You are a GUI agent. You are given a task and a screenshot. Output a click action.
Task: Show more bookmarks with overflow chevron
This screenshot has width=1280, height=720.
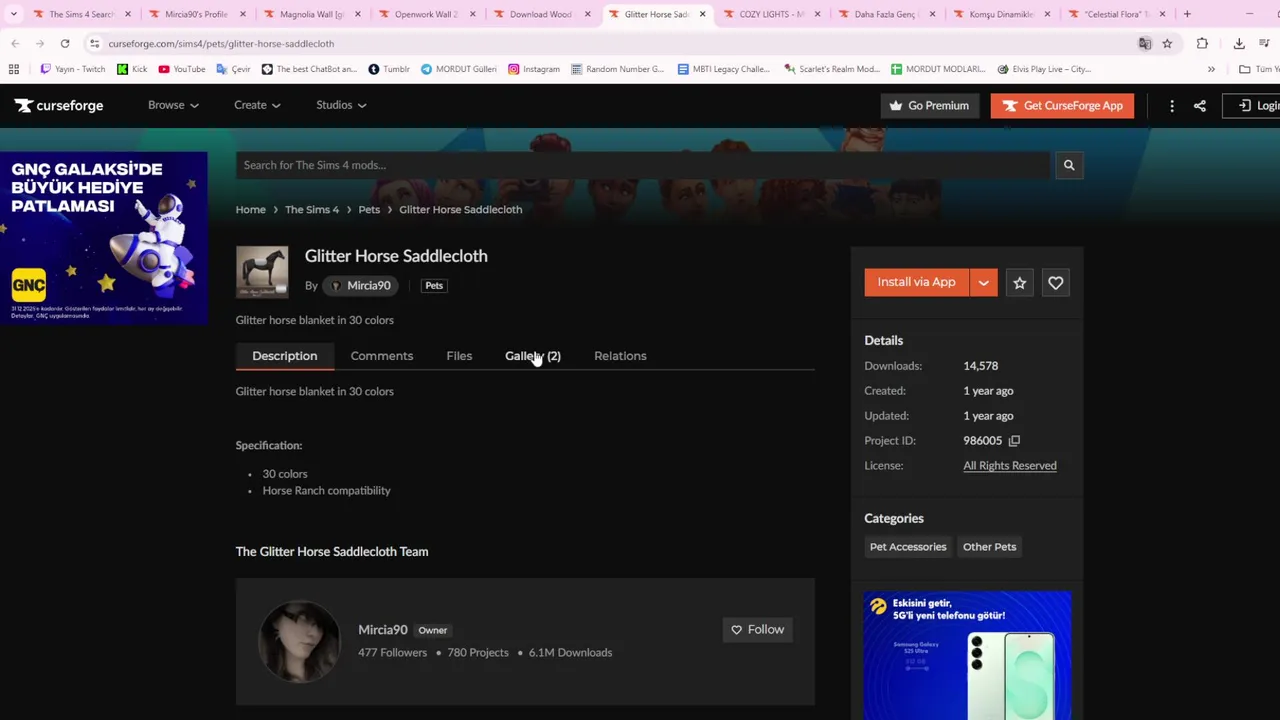[x=1211, y=69]
